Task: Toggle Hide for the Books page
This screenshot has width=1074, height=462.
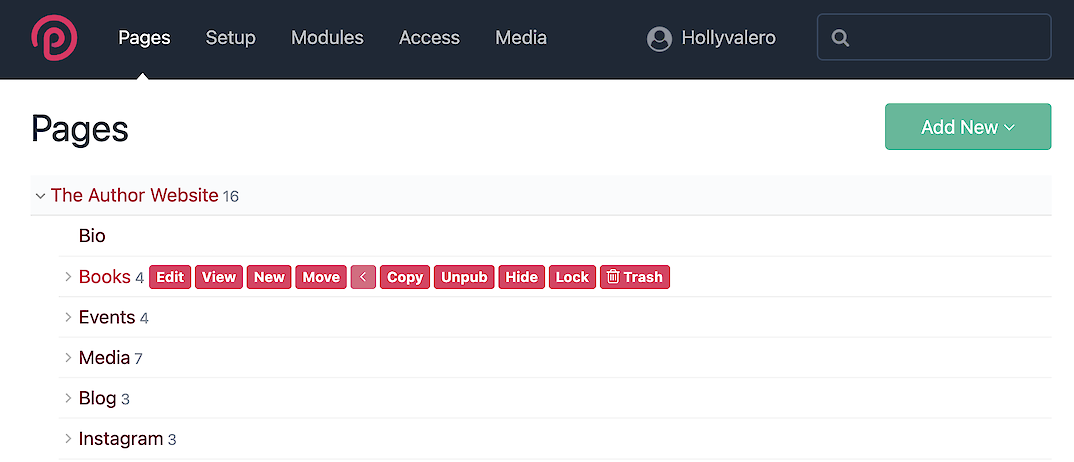Action: click(x=521, y=277)
